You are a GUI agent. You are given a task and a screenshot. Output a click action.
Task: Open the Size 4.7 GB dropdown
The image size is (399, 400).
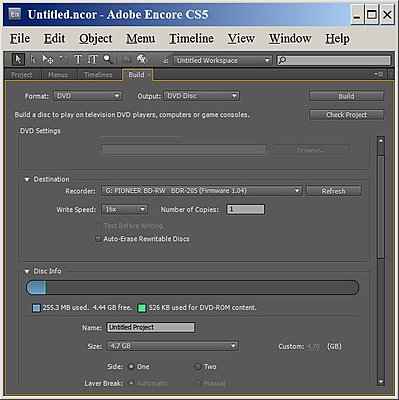coord(172,346)
